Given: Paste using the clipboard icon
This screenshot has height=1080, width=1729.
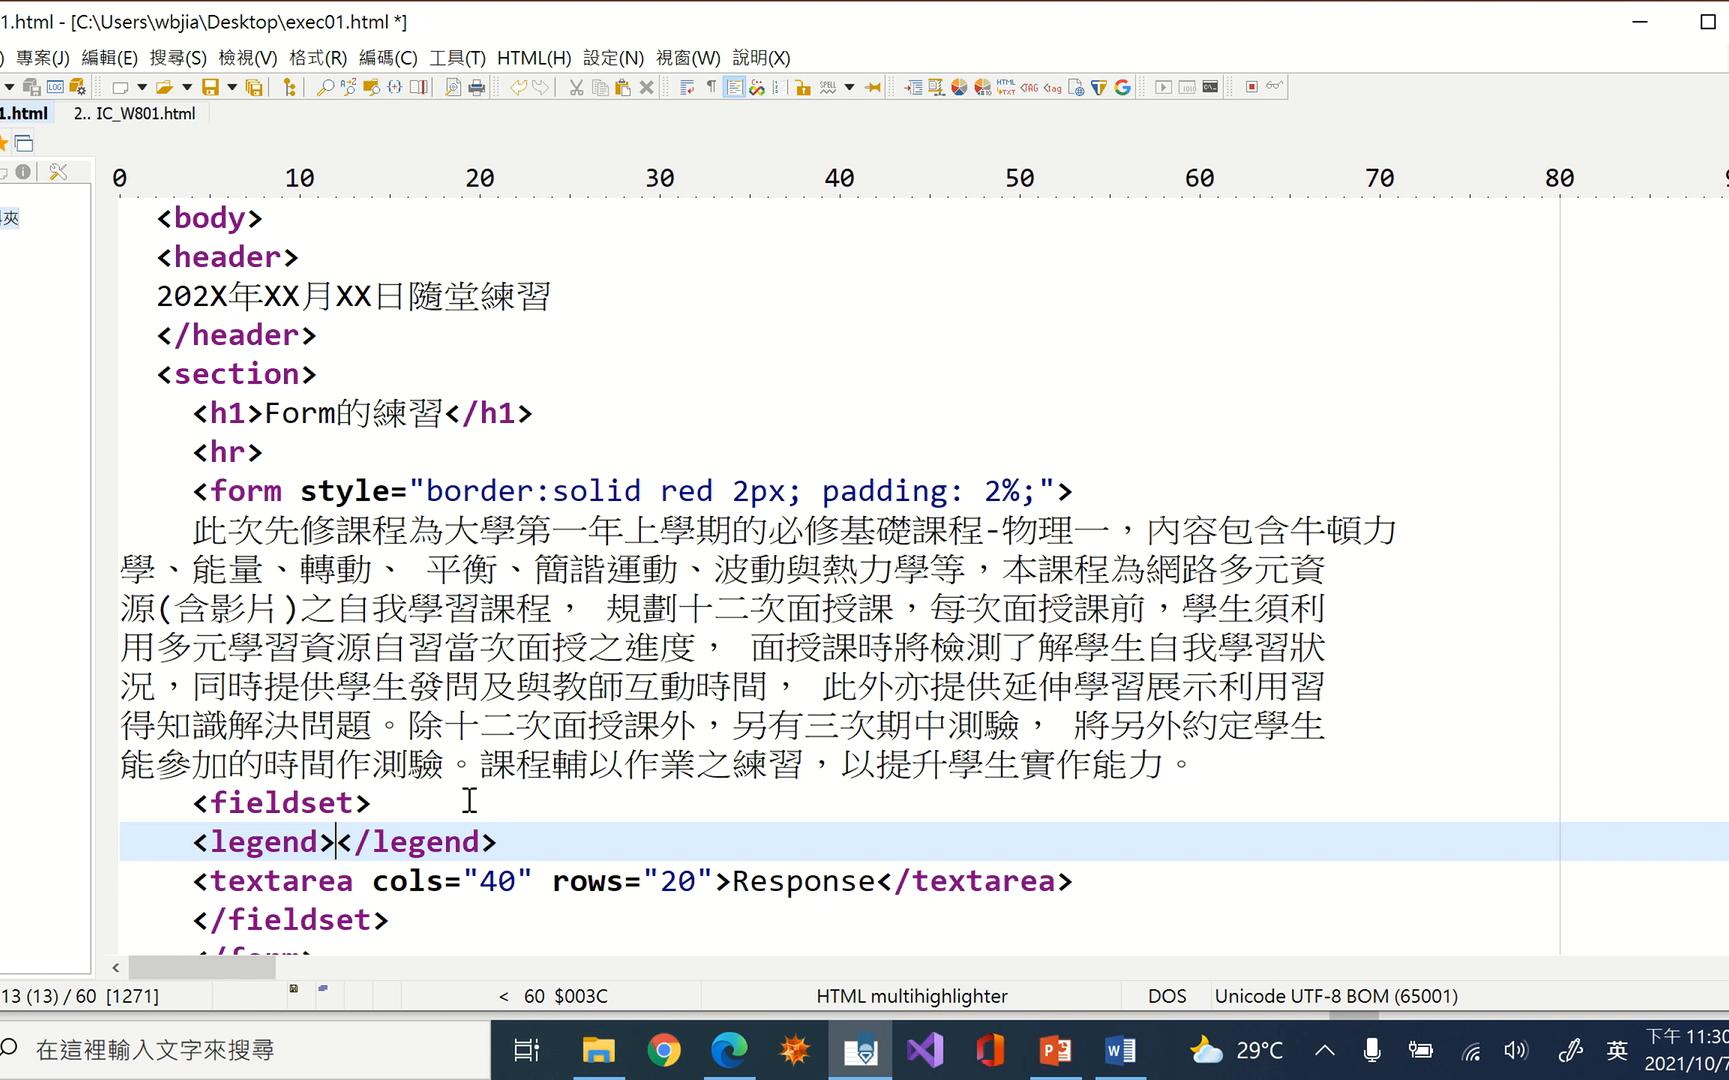Looking at the screenshot, I should pos(622,87).
